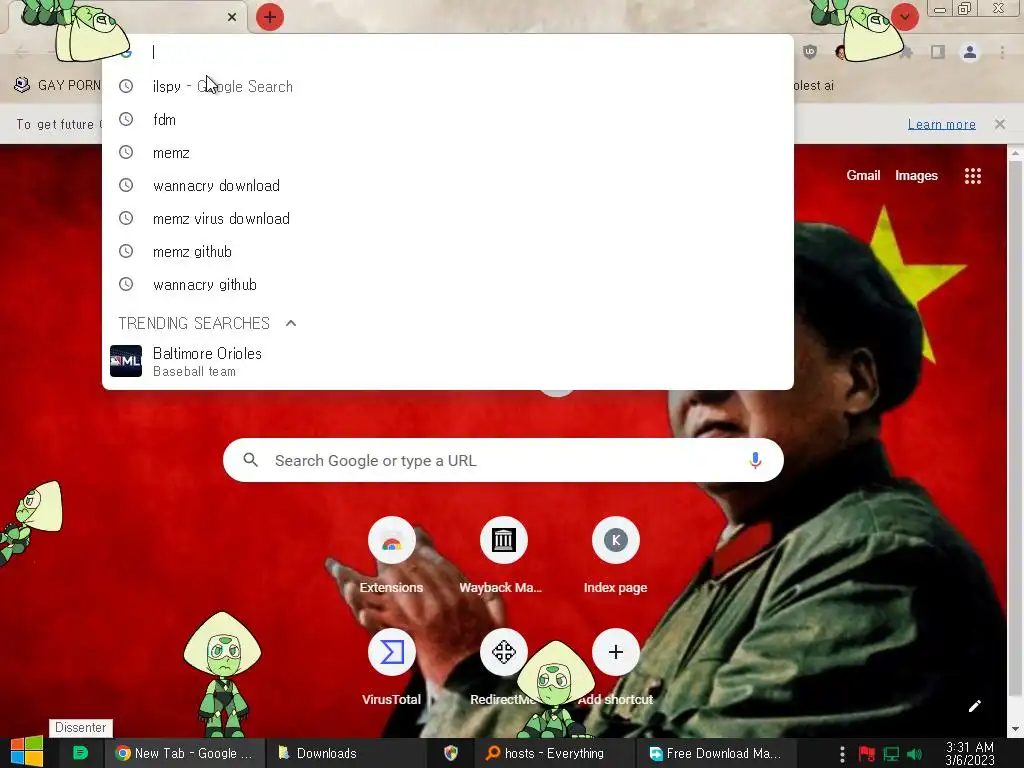Choose the 'wannacry github' suggestion
The image size is (1024, 768).
click(x=448, y=285)
